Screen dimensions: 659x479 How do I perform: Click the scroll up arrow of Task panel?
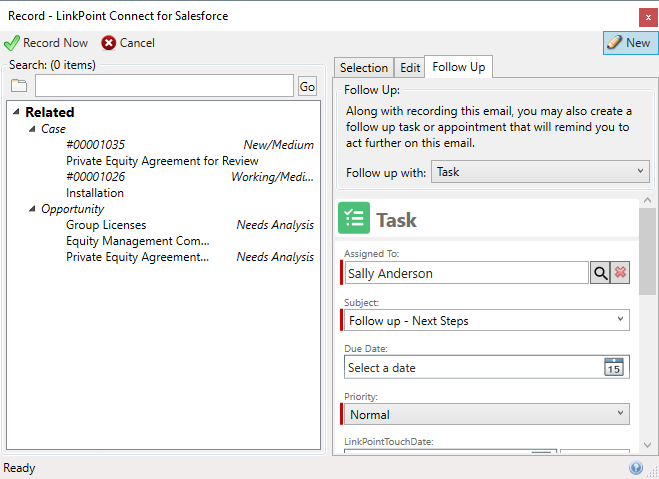coord(648,200)
